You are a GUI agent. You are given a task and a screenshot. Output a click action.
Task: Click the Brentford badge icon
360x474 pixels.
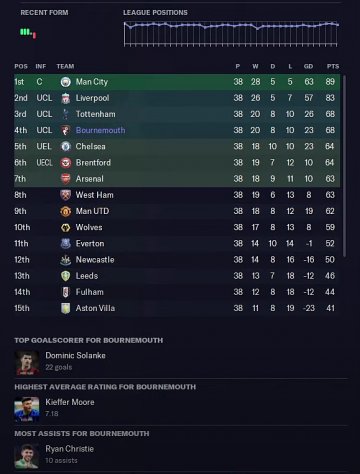pos(66,163)
